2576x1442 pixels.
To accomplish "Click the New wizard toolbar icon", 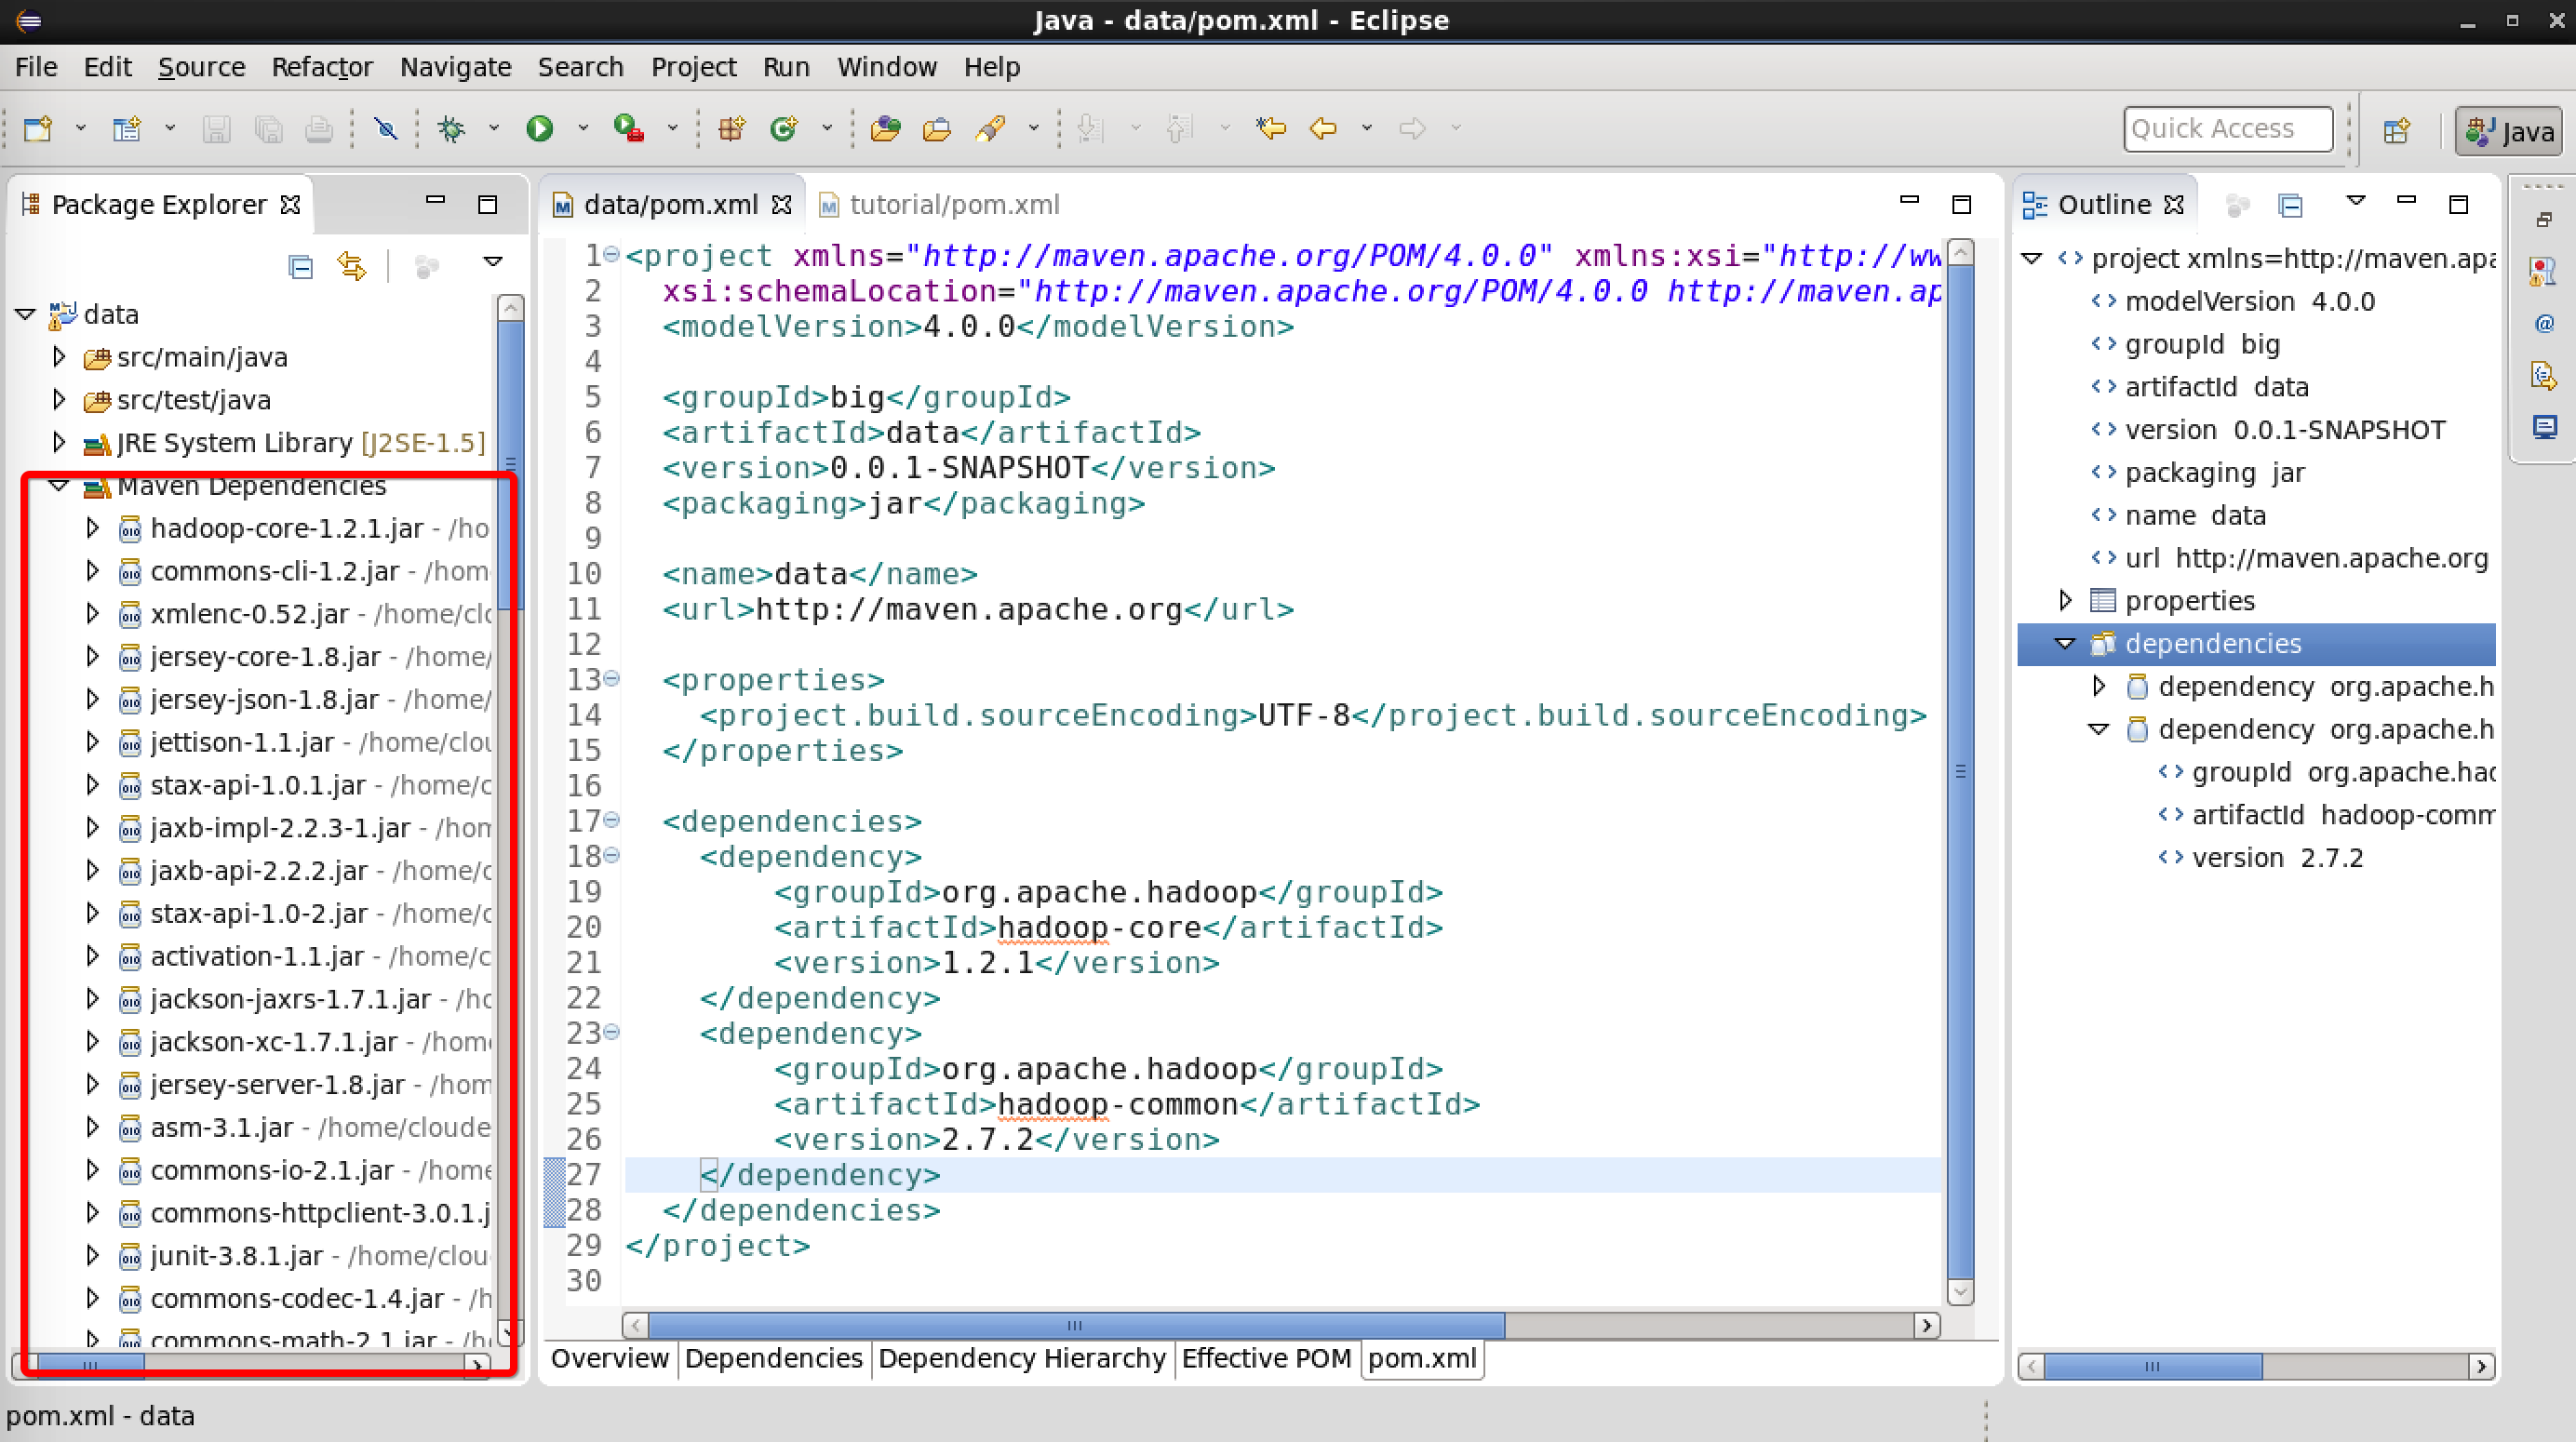I will pos(38,128).
